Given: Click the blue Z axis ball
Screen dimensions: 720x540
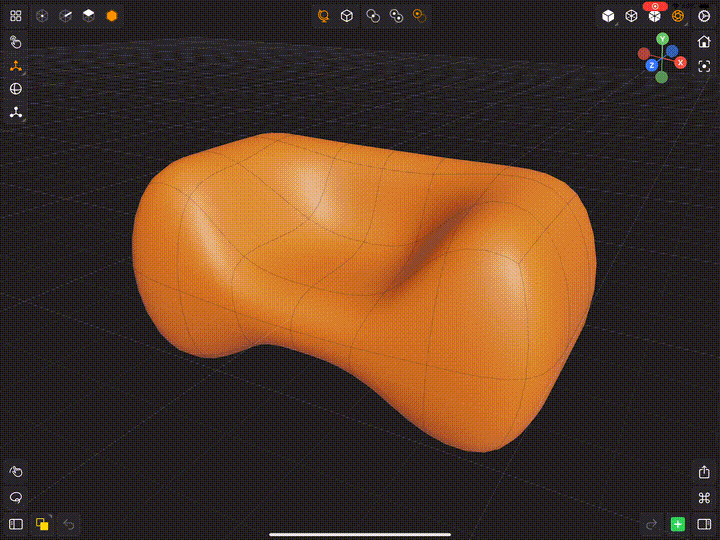Looking at the screenshot, I should [652, 65].
